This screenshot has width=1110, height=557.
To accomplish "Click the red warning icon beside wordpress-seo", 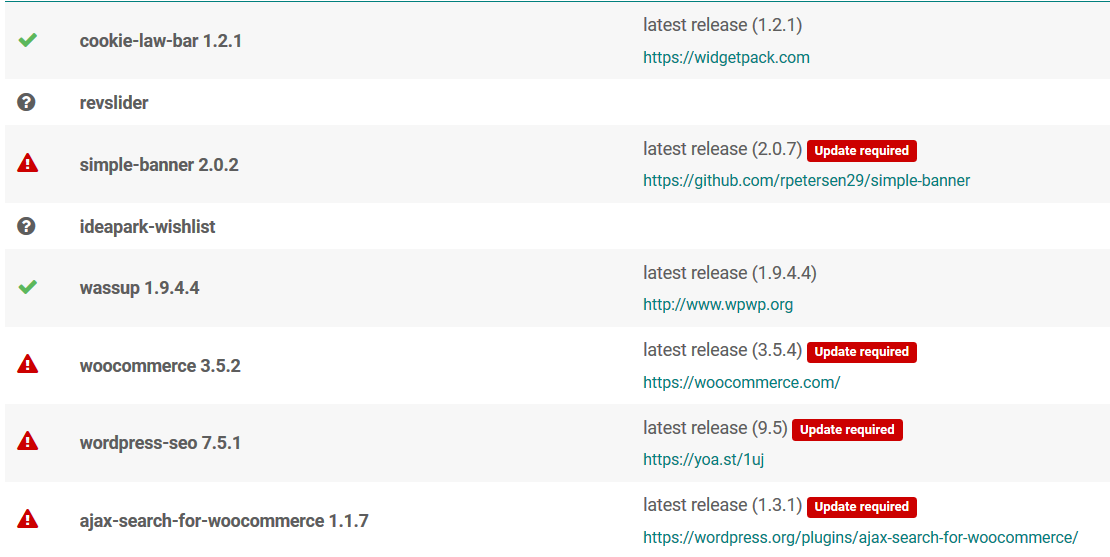I will (x=28, y=442).
